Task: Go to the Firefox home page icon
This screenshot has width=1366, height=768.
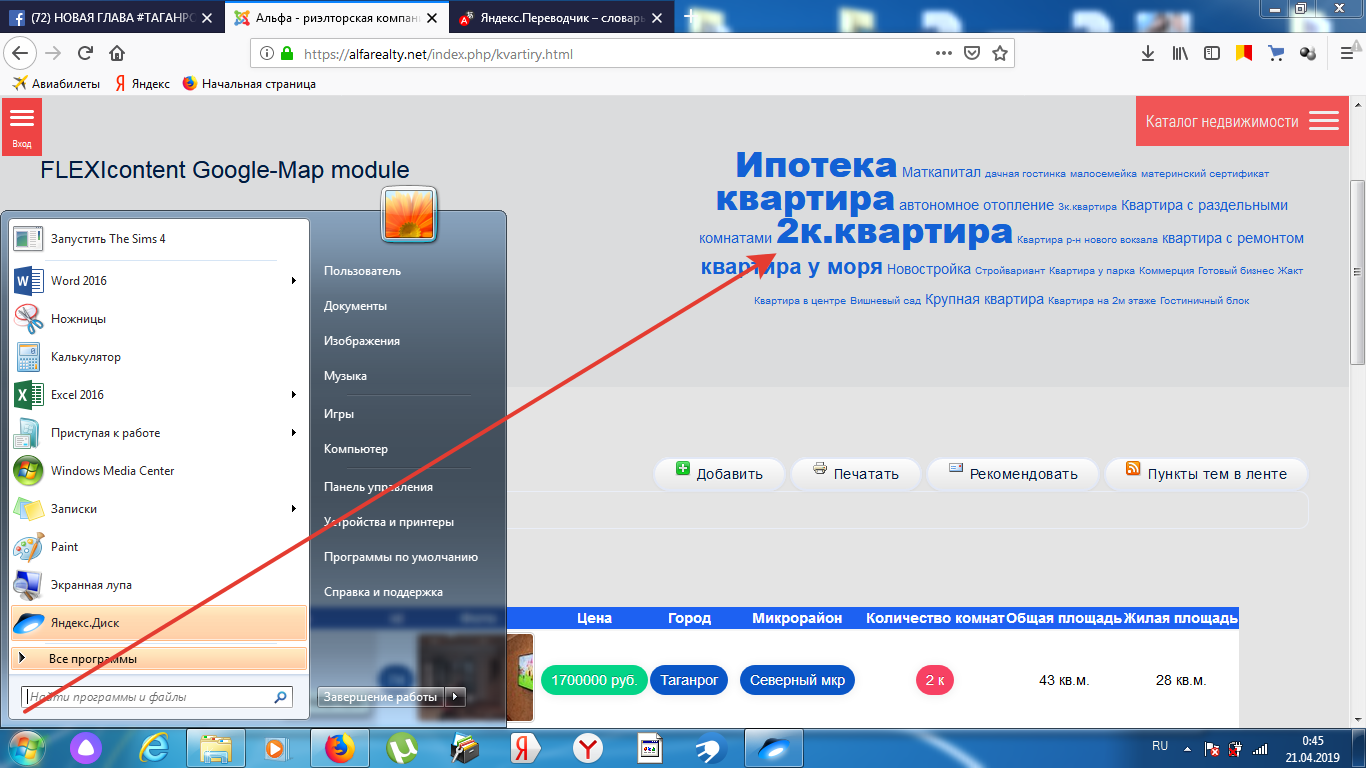Action: coord(117,54)
